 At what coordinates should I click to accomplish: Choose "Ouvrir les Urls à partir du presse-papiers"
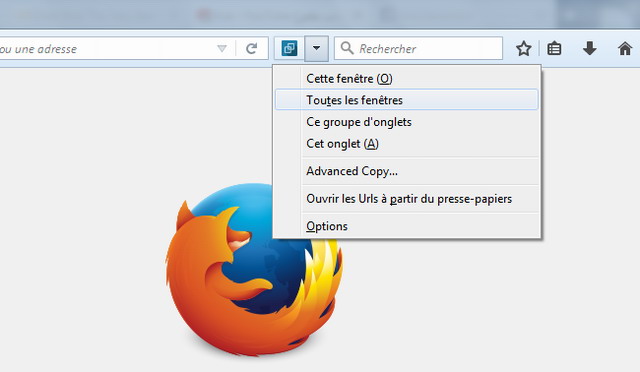point(407,199)
